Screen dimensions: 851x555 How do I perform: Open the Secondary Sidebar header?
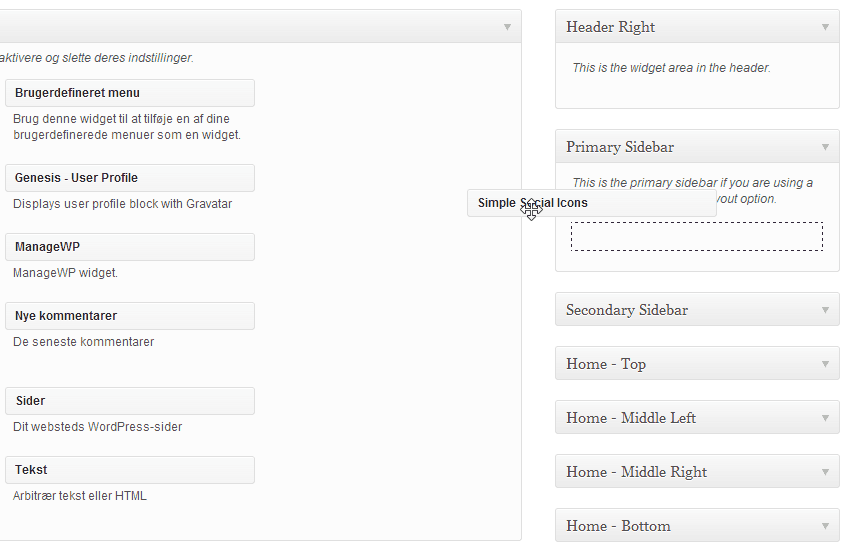tap(697, 310)
